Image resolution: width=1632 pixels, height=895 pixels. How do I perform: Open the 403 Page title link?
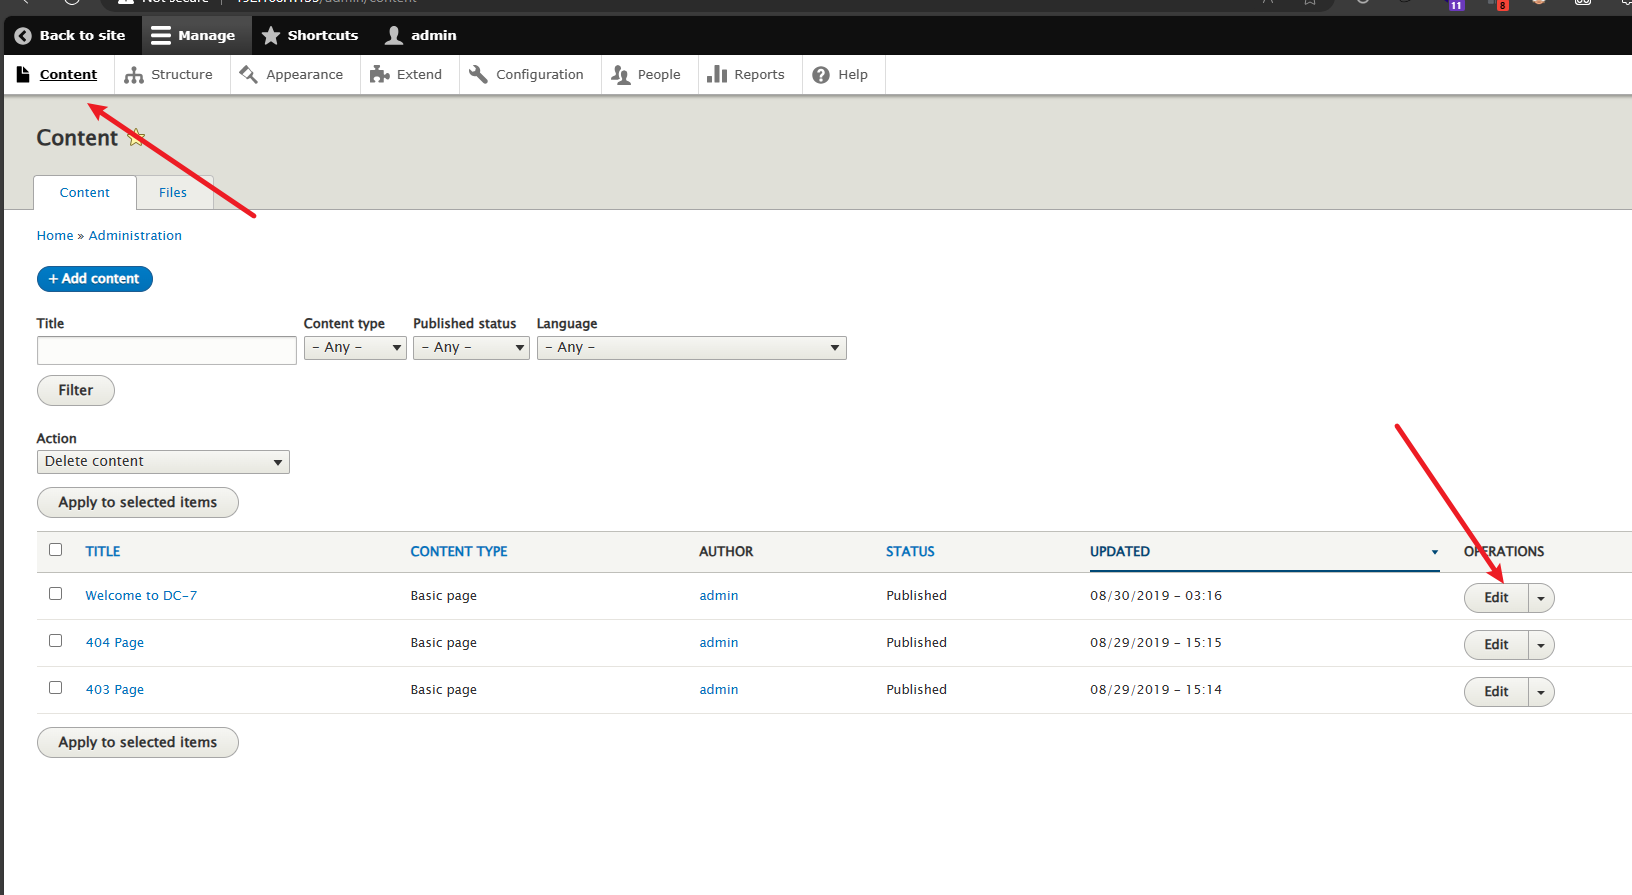[x=115, y=689]
